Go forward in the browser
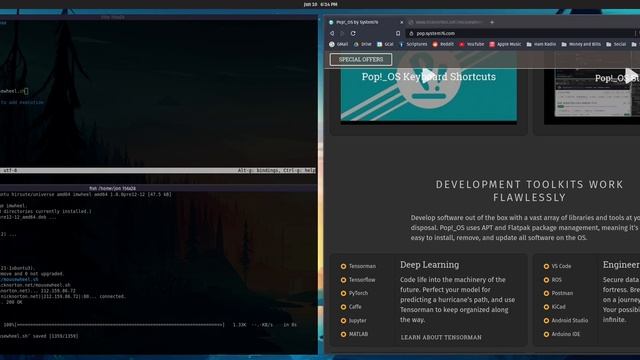The width and height of the screenshot is (640, 360). 342,33
